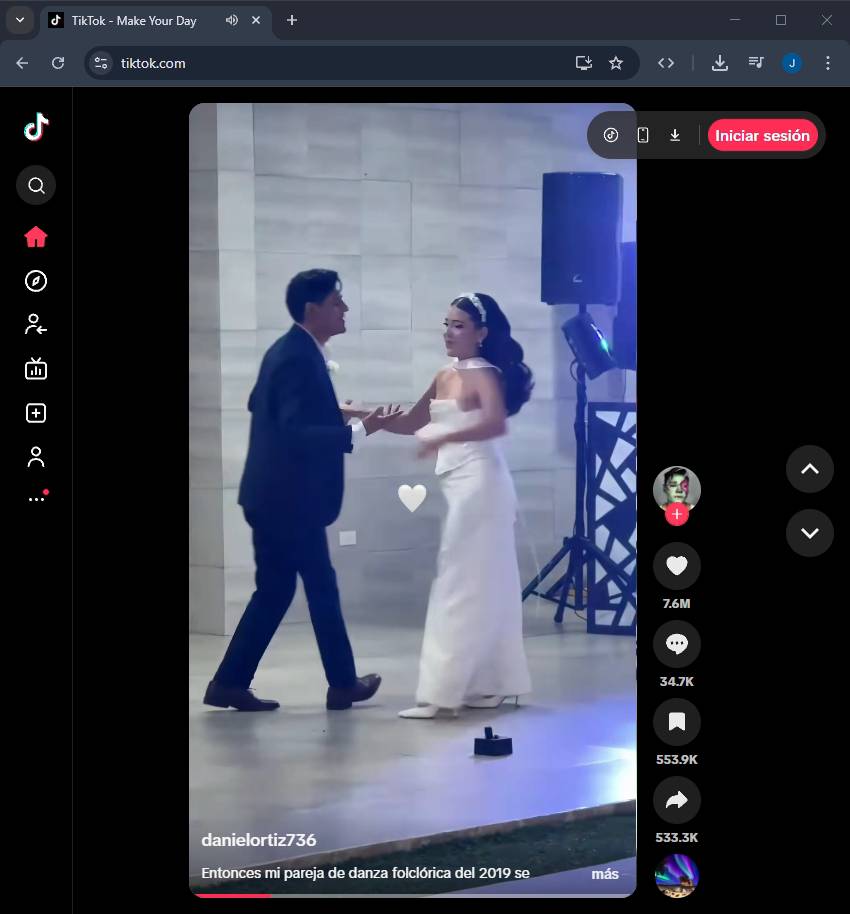Click the Iniciar sesión button
Image resolution: width=850 pixels, height=914 pixels.
pos(762,135)
